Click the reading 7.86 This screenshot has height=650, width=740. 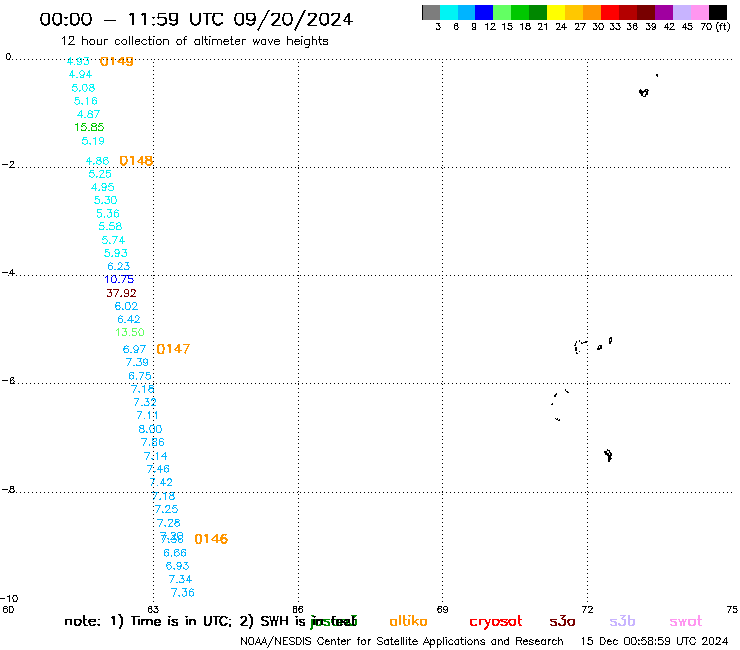coord(153,442)
